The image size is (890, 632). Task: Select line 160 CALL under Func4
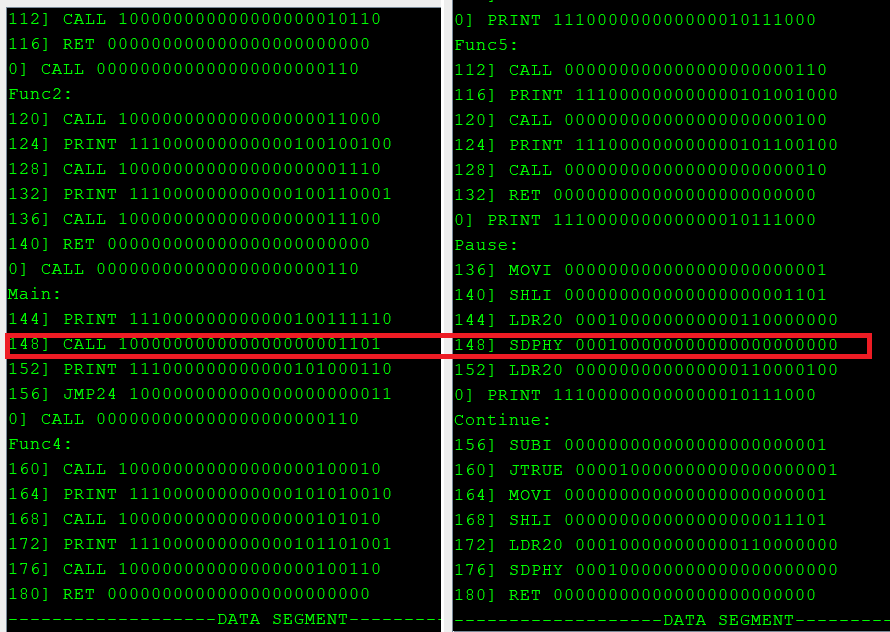(x=194, y=468)
